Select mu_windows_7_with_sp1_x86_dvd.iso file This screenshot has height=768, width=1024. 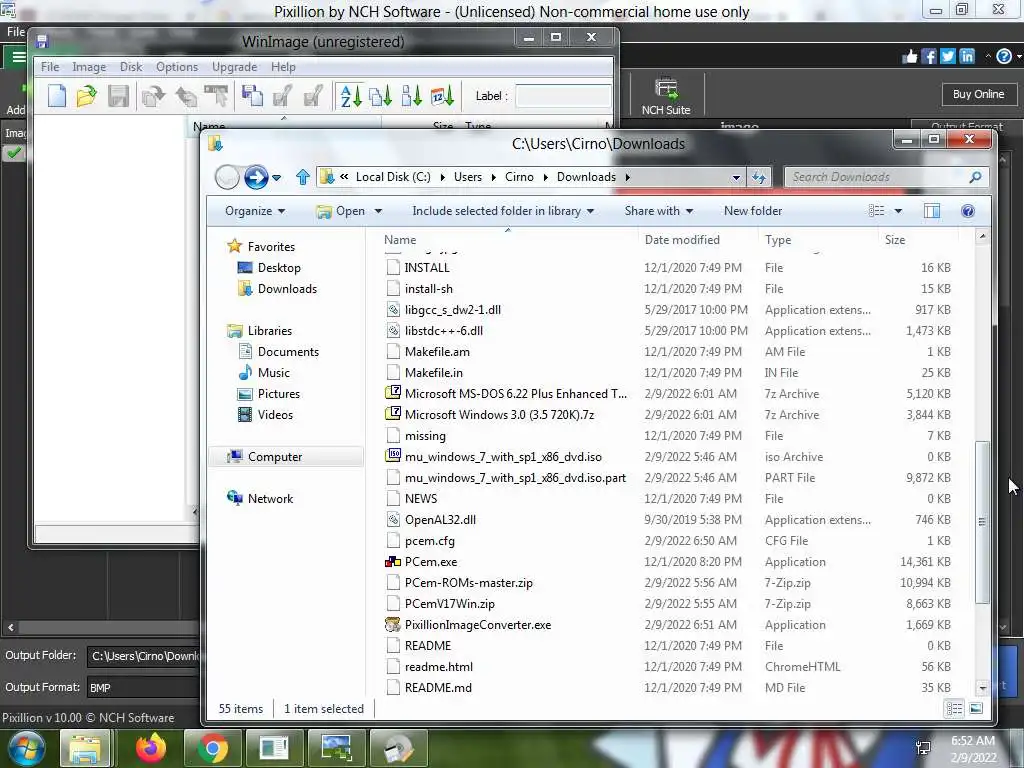[x=503, y=457]
